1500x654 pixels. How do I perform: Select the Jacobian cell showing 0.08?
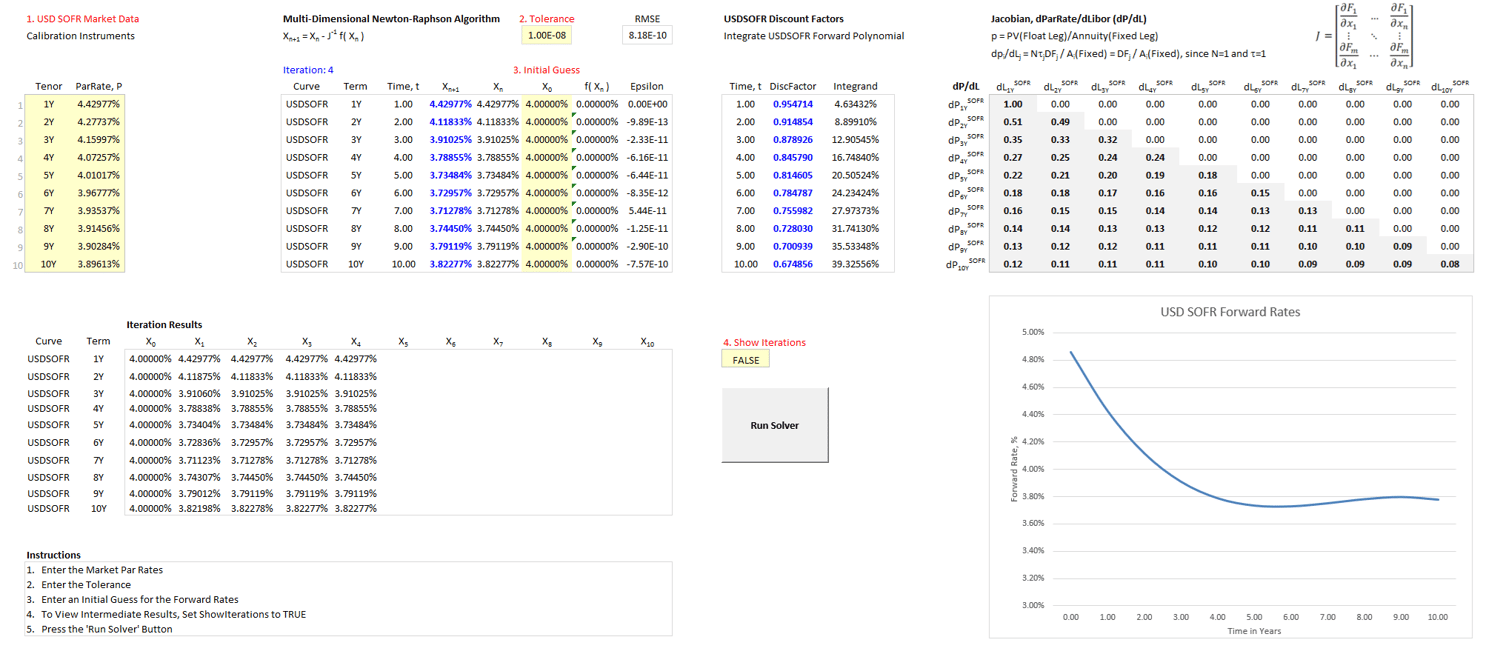(x=1450, y=265)
